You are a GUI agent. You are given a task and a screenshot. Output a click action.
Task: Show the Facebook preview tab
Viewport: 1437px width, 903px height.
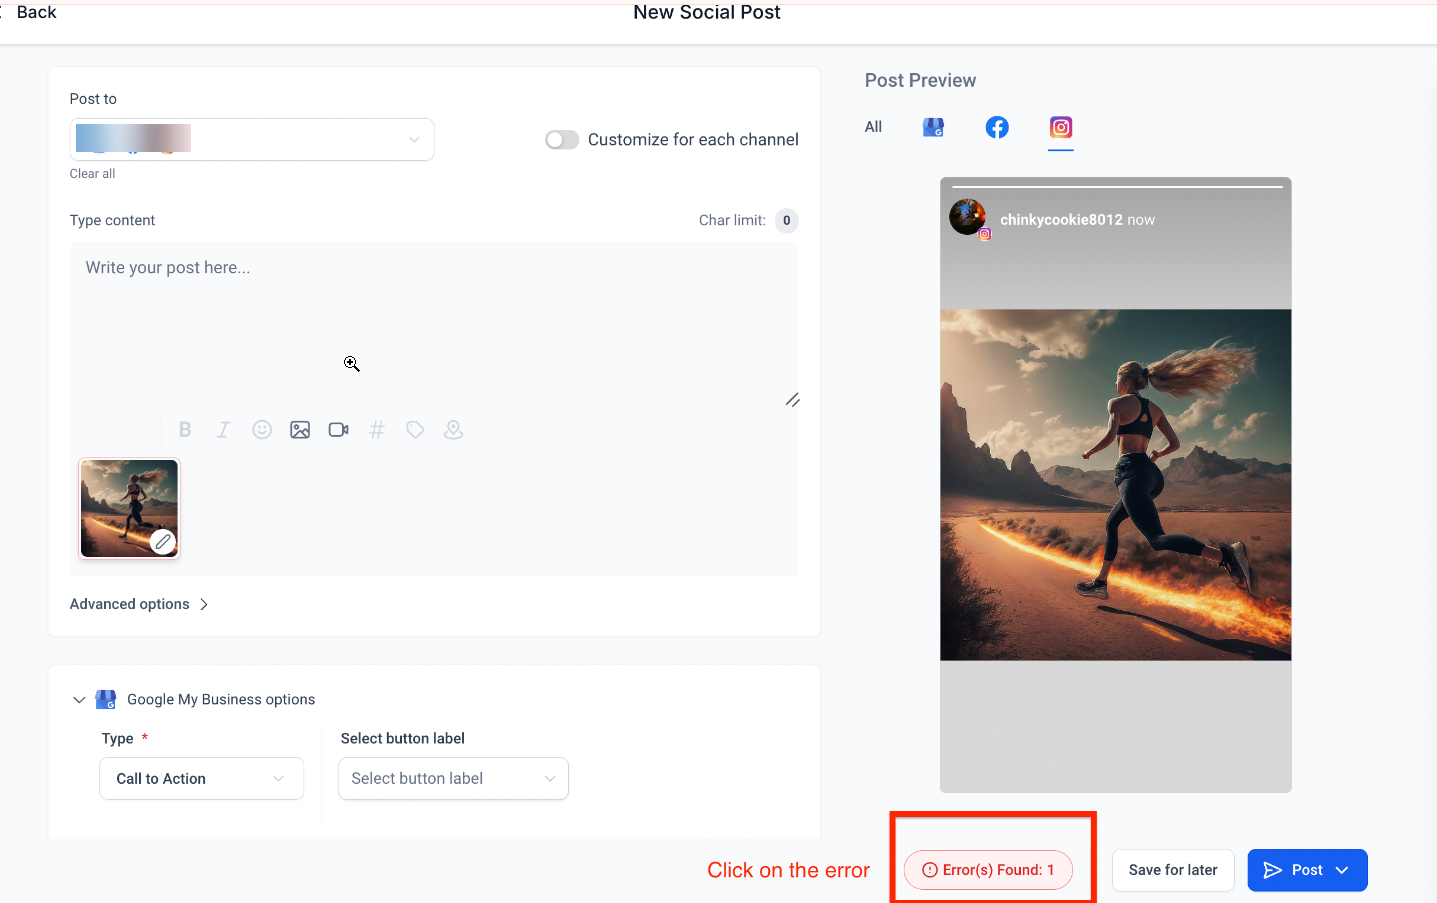(997, 127)
